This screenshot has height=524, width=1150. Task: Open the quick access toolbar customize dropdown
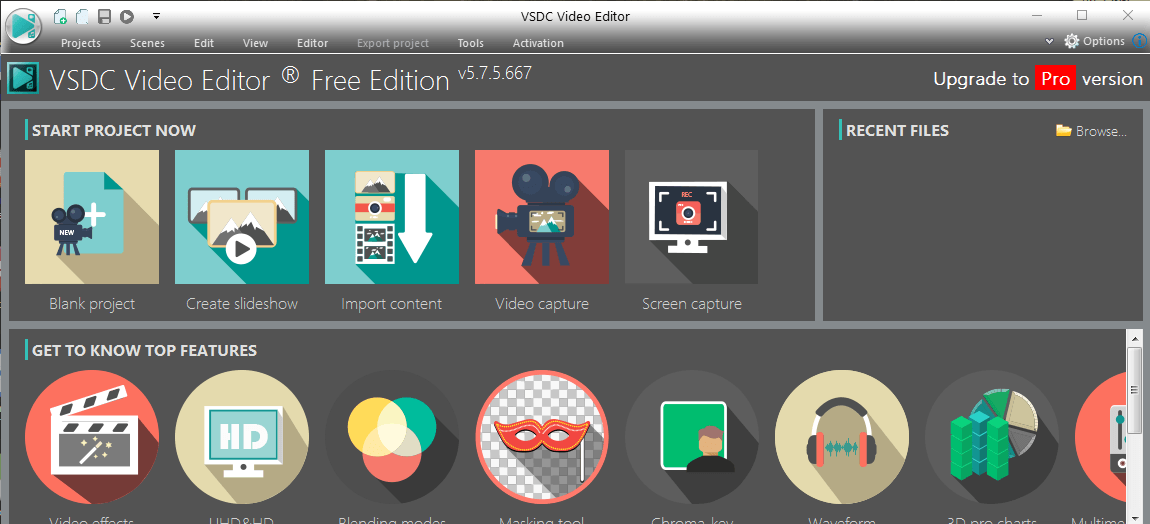[155, 15]
